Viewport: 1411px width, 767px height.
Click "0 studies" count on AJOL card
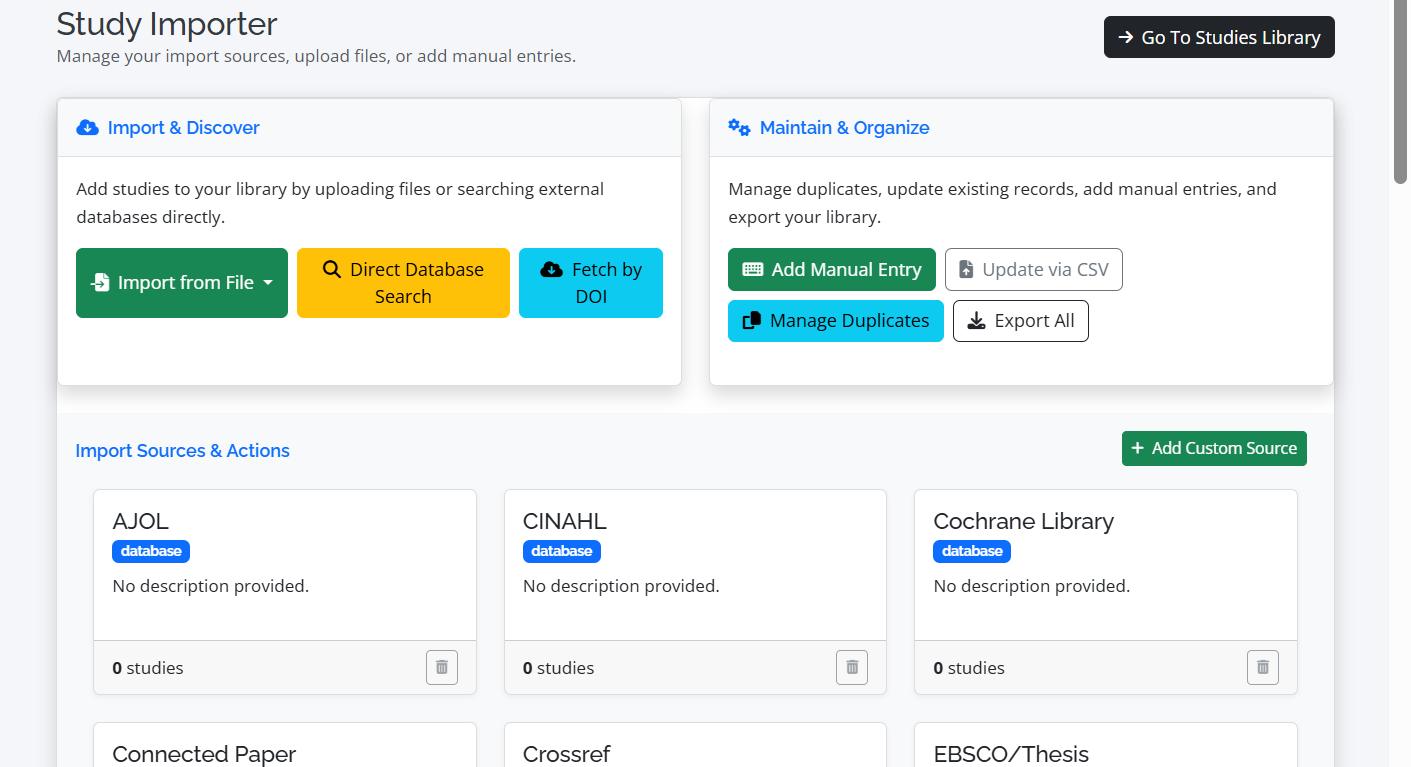[x=148, y=668]
